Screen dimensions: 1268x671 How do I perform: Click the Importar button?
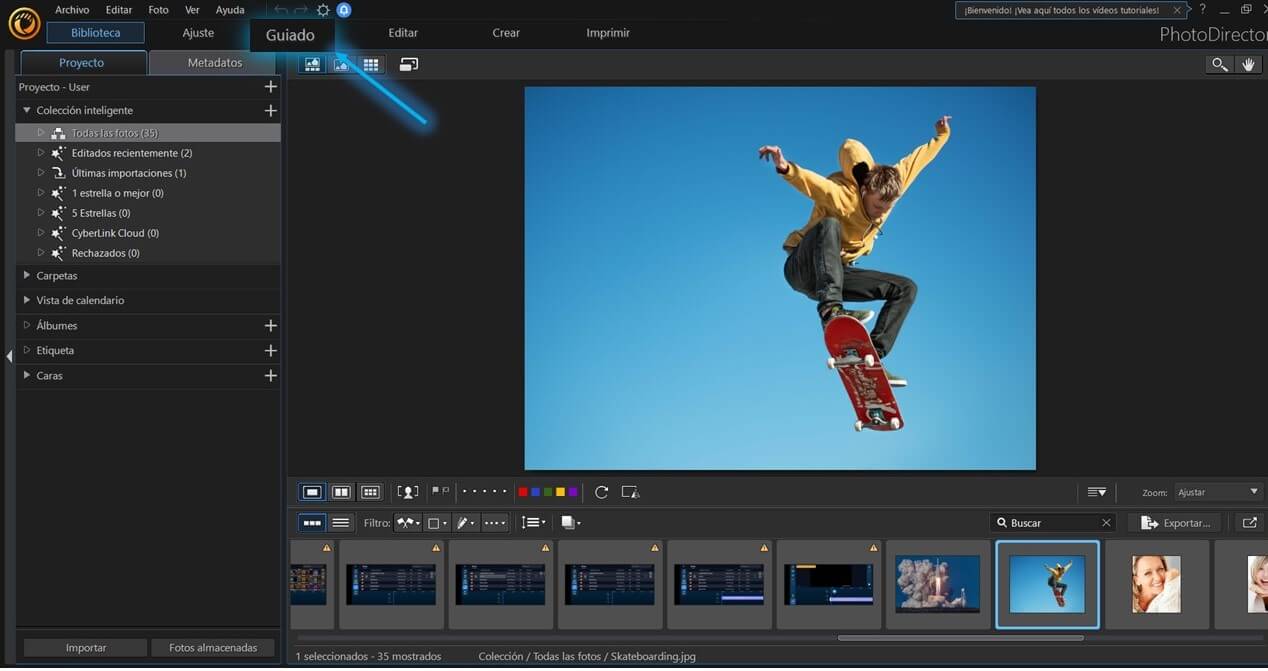pyautogui.click(x=86, y=647)
